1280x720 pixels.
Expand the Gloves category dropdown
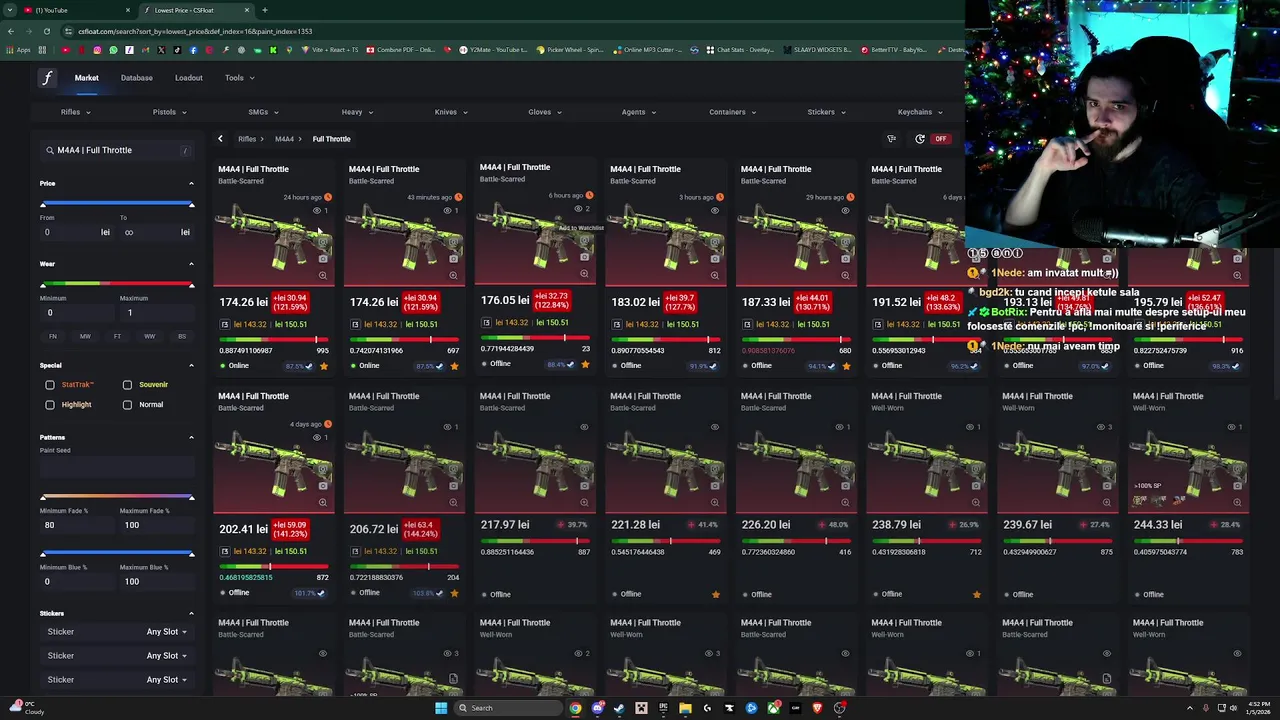[x=545, y=112]
